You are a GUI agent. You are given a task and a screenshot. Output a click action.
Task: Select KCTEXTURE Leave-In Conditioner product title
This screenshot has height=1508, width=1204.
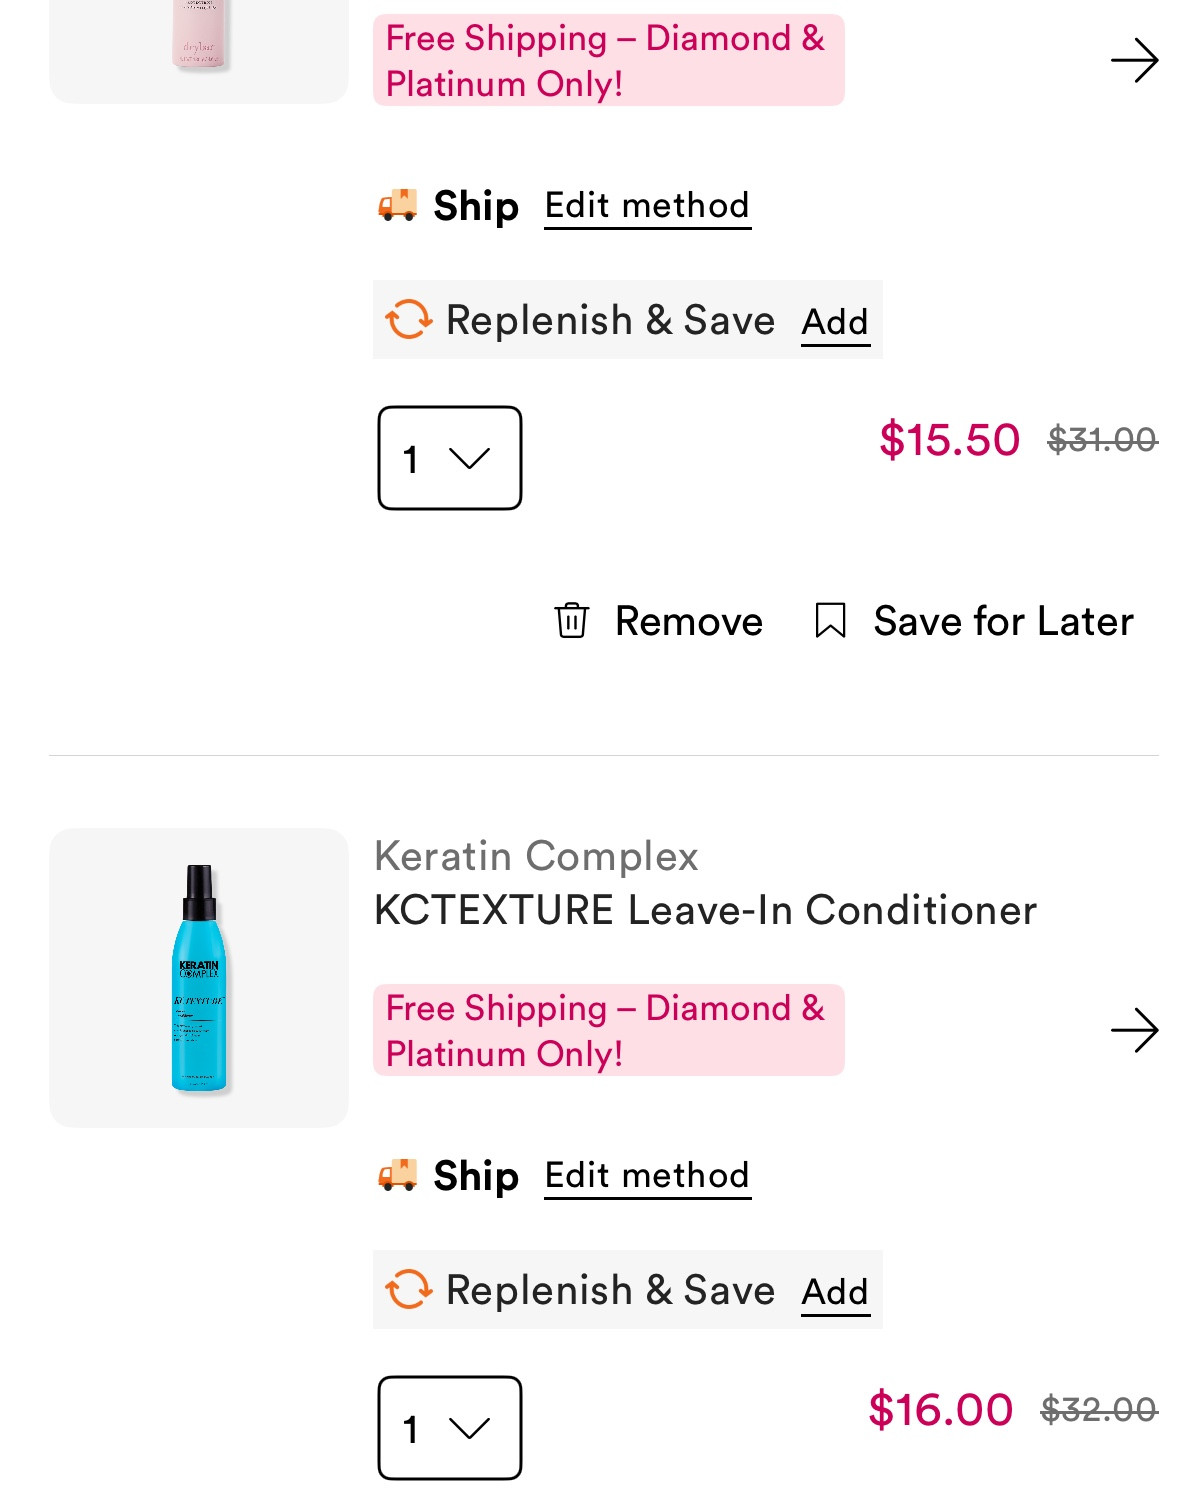click(705, 910)
